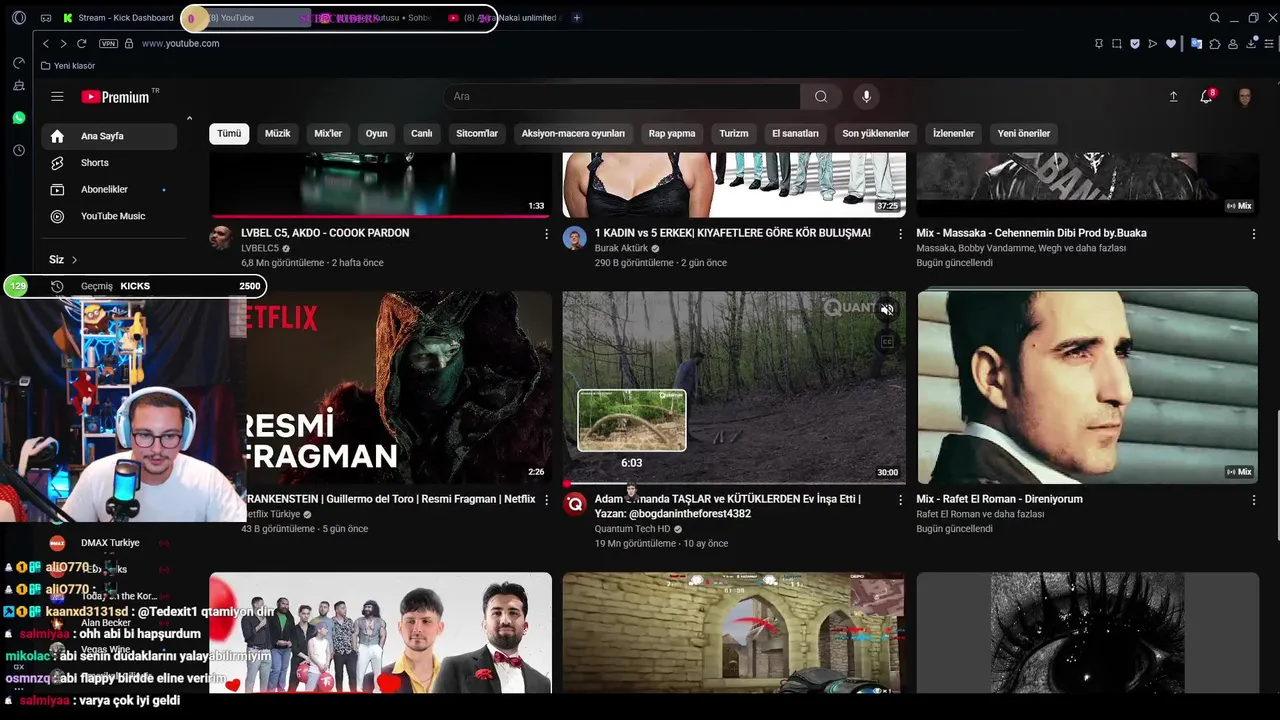Screen dimensions: 1280x720
Task: Open options menu for Quantum Tech HD video
Action: coord(900,500)
